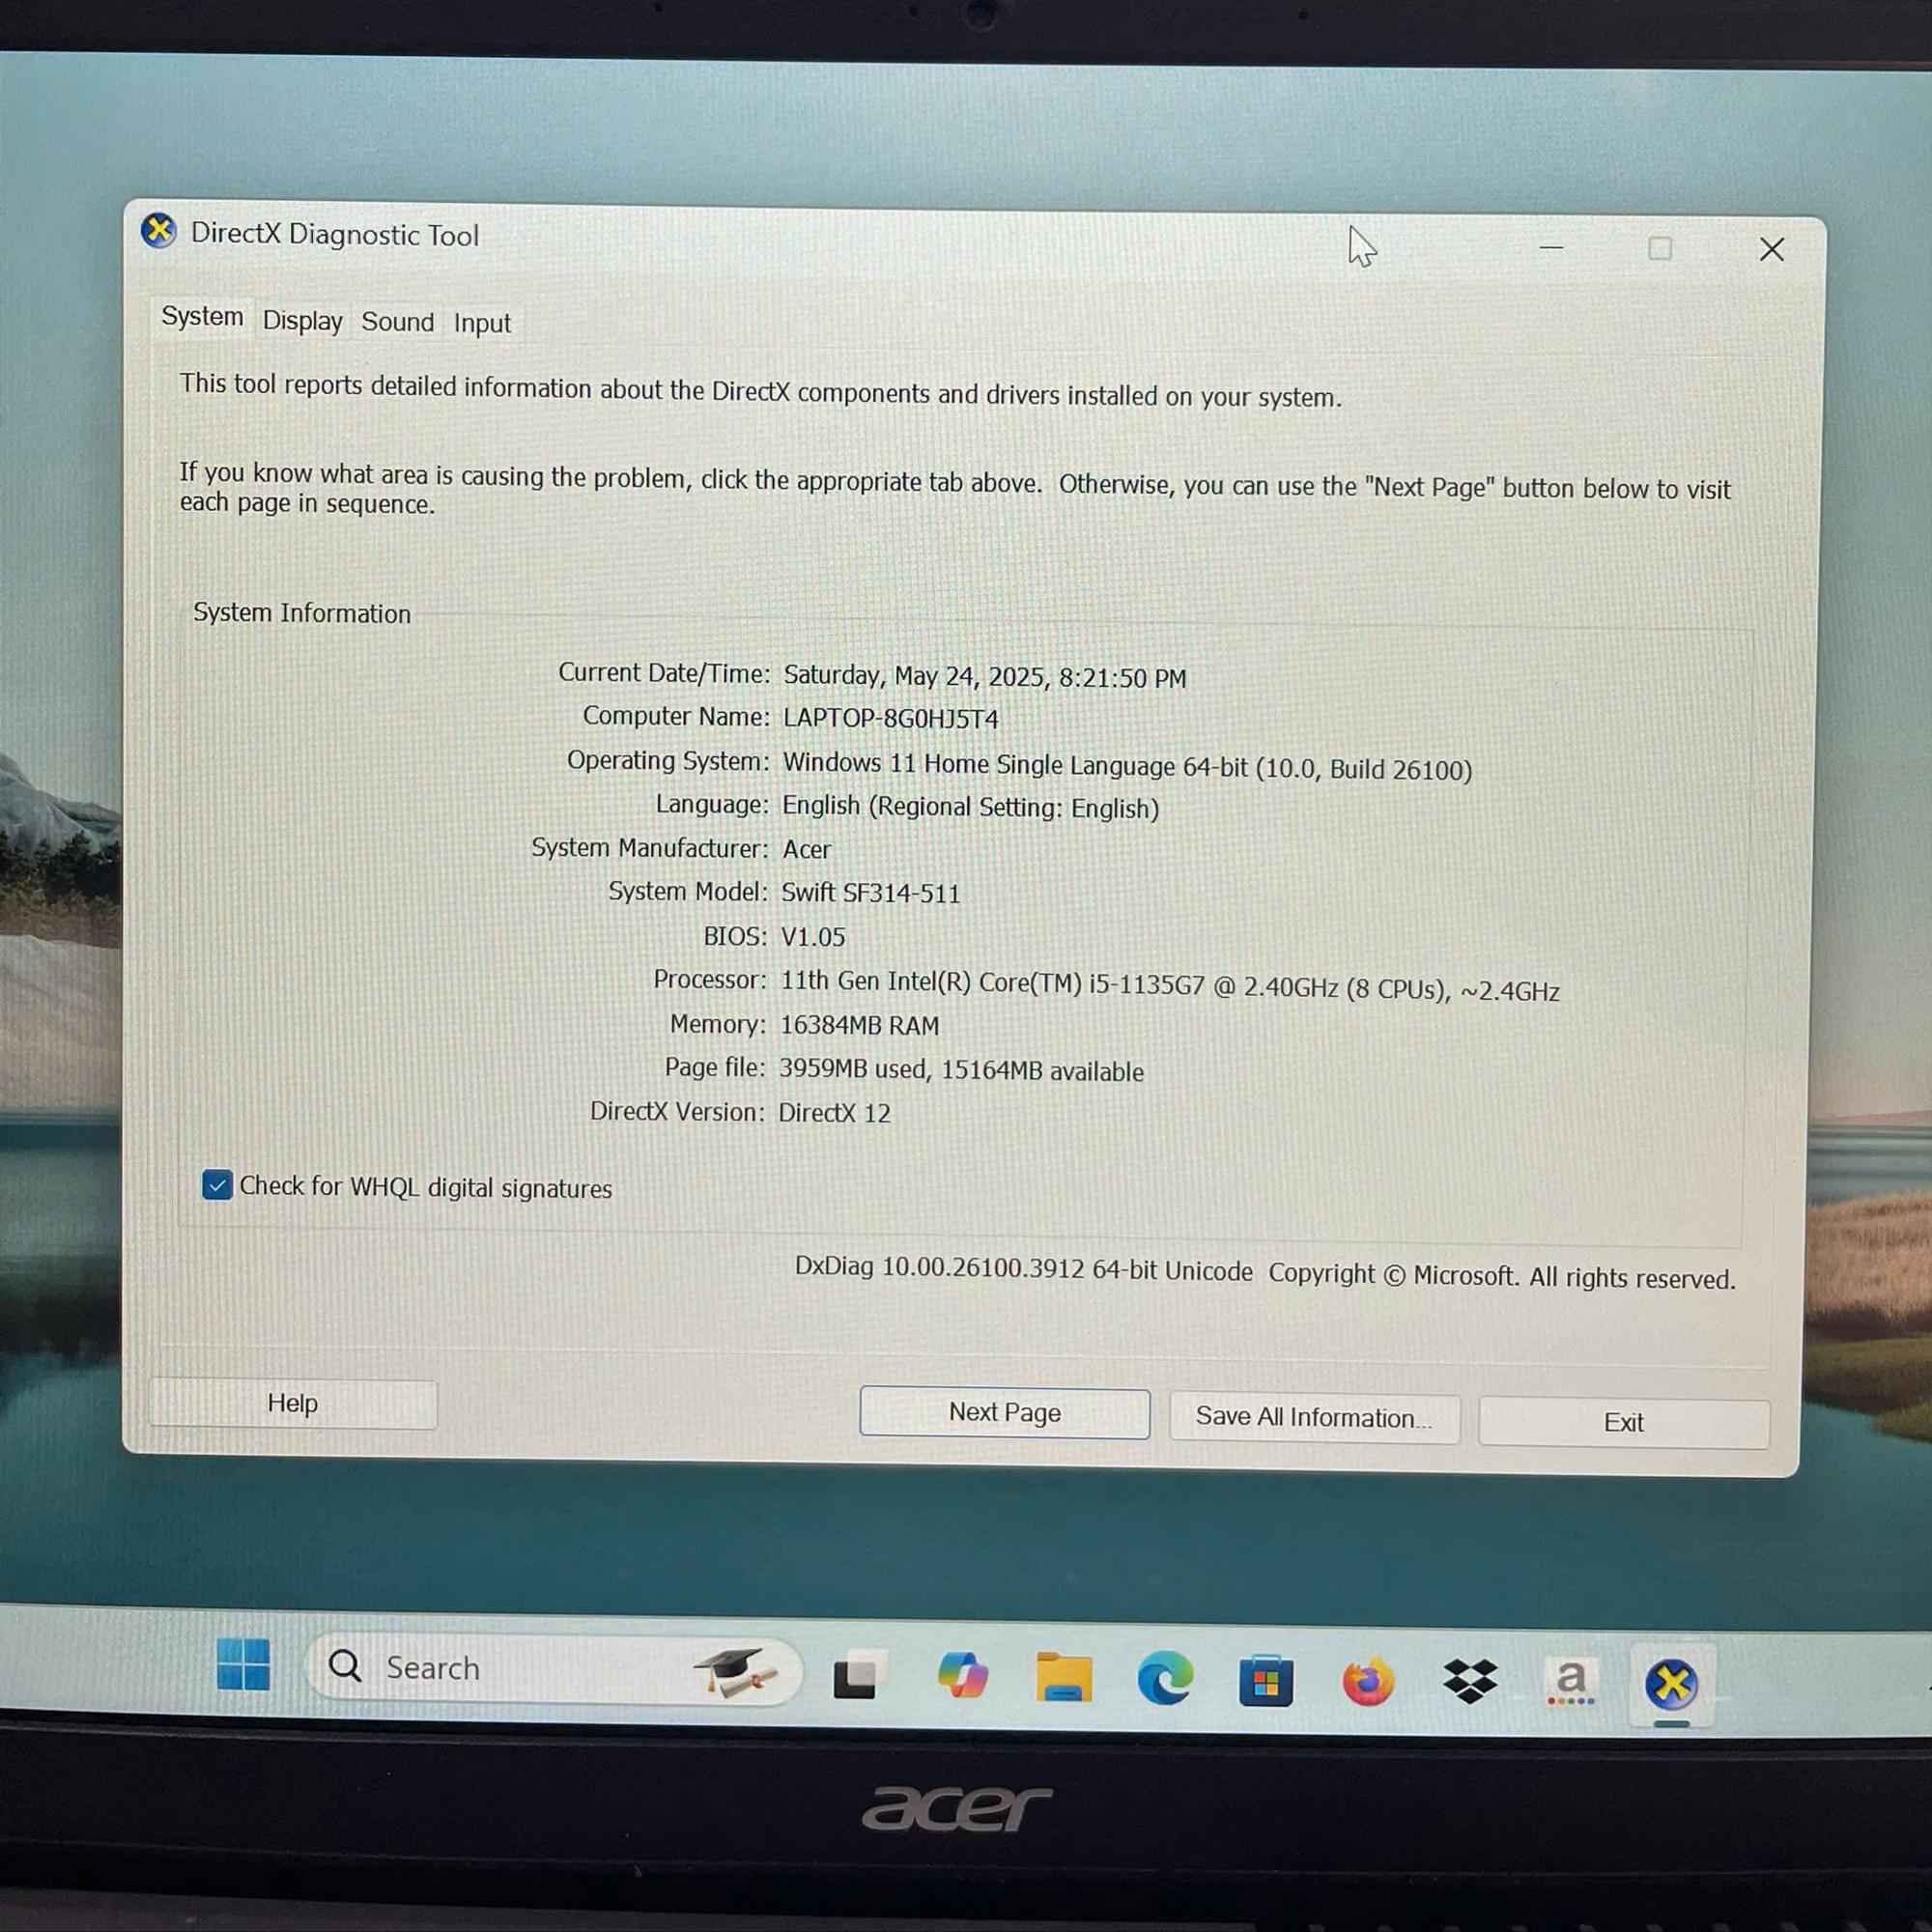Click the manufacturer value Acer
The image size is (1932, 1932).
(x=806, y=849)
